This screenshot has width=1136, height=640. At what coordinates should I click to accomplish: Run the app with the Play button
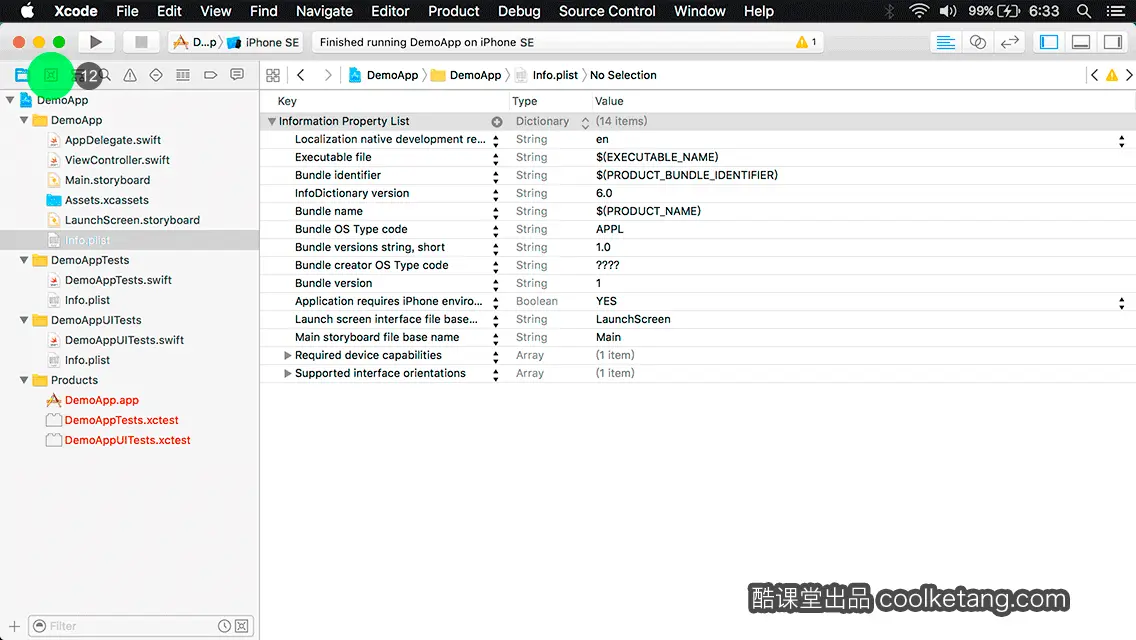[x=95, y=42]
